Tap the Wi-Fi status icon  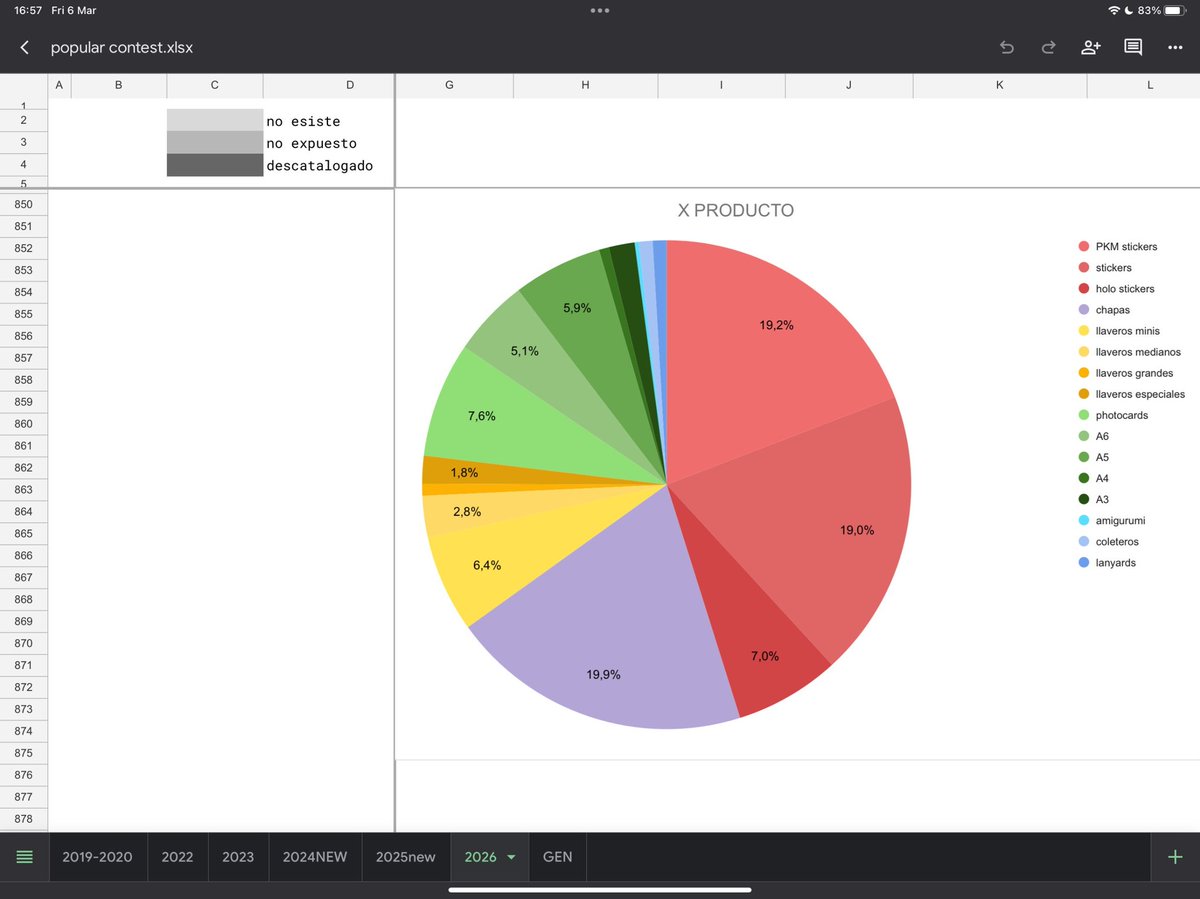[x=1114, y=10]
